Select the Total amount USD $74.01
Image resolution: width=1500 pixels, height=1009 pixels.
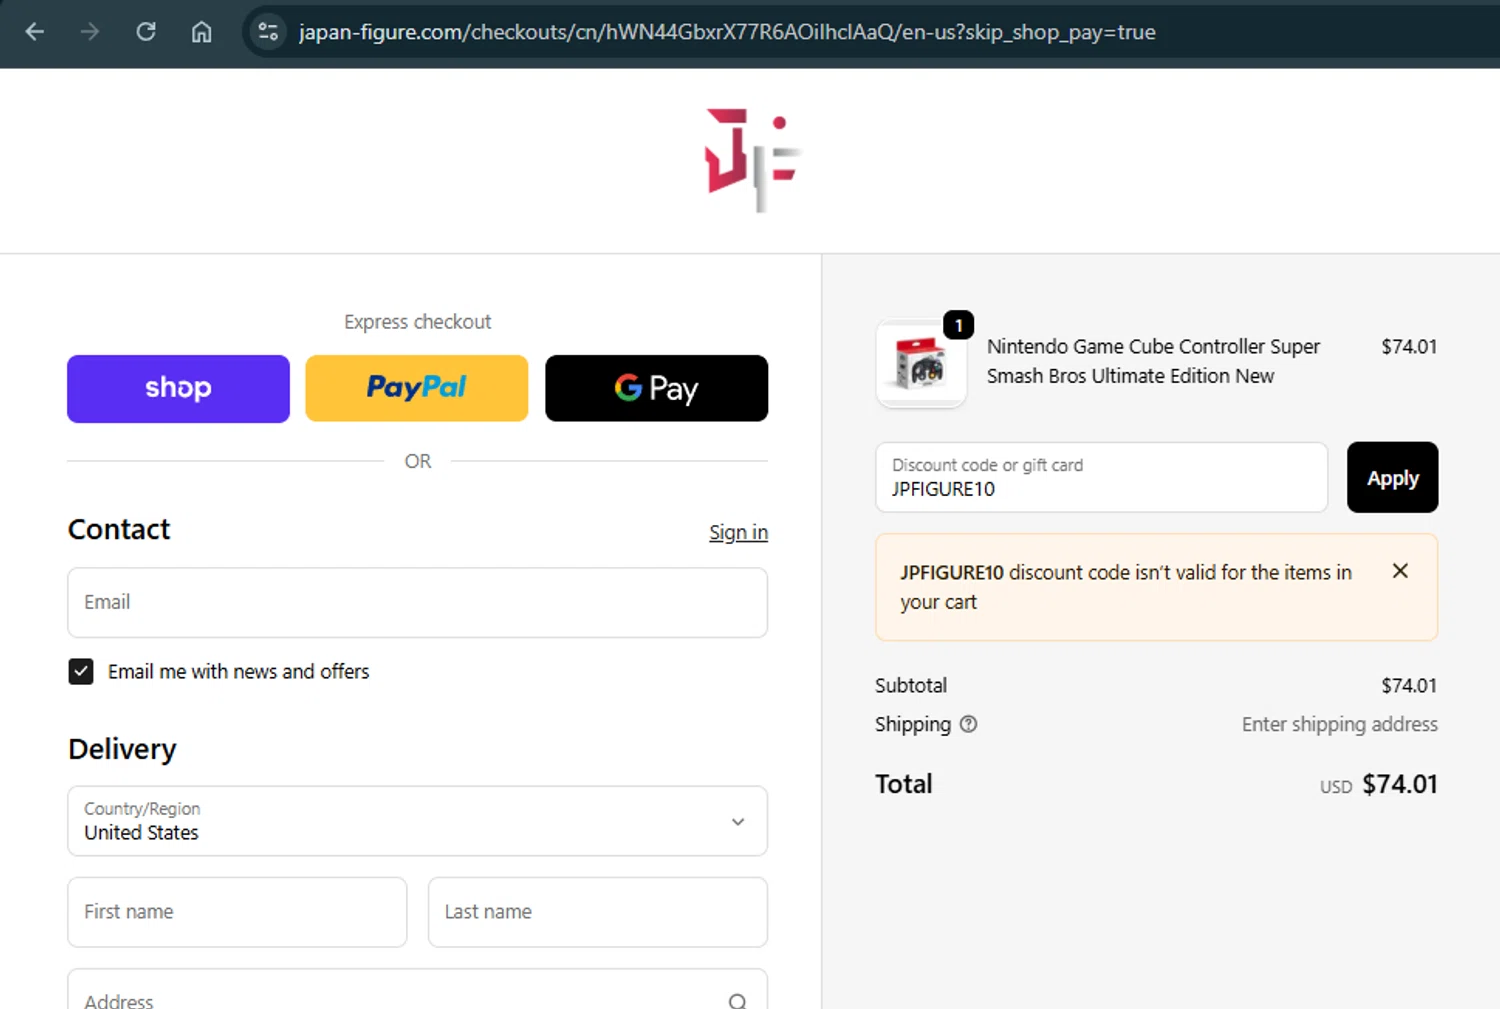point(1378,784)
